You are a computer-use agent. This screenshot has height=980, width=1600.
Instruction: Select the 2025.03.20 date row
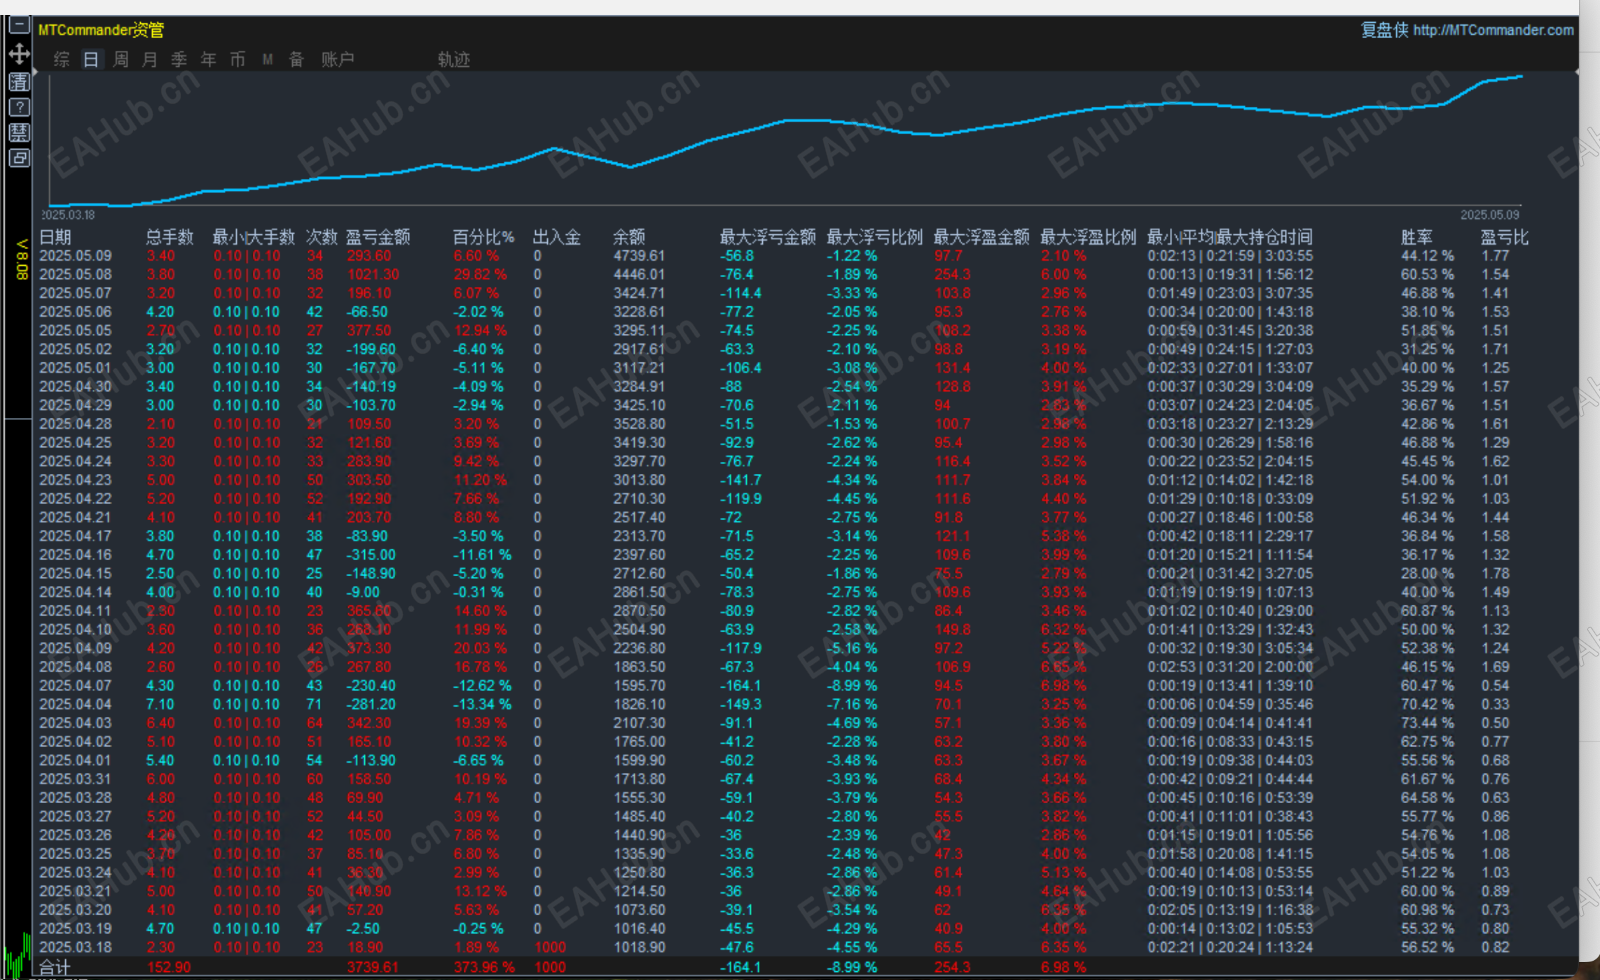[76, 910]
